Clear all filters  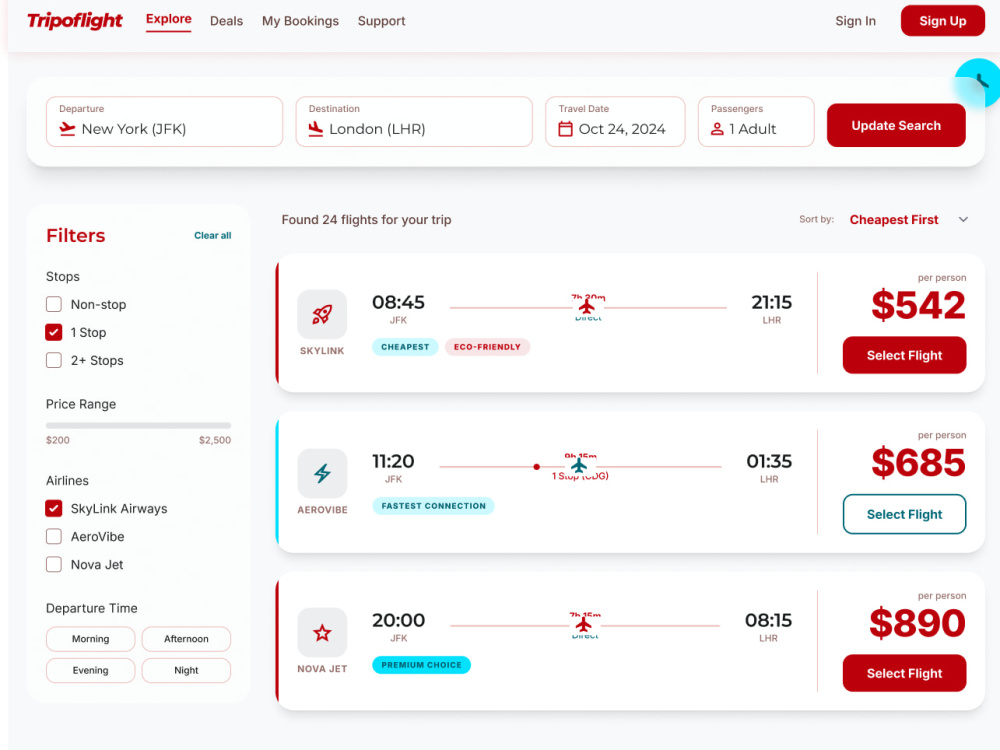click(x=212, y=235)
